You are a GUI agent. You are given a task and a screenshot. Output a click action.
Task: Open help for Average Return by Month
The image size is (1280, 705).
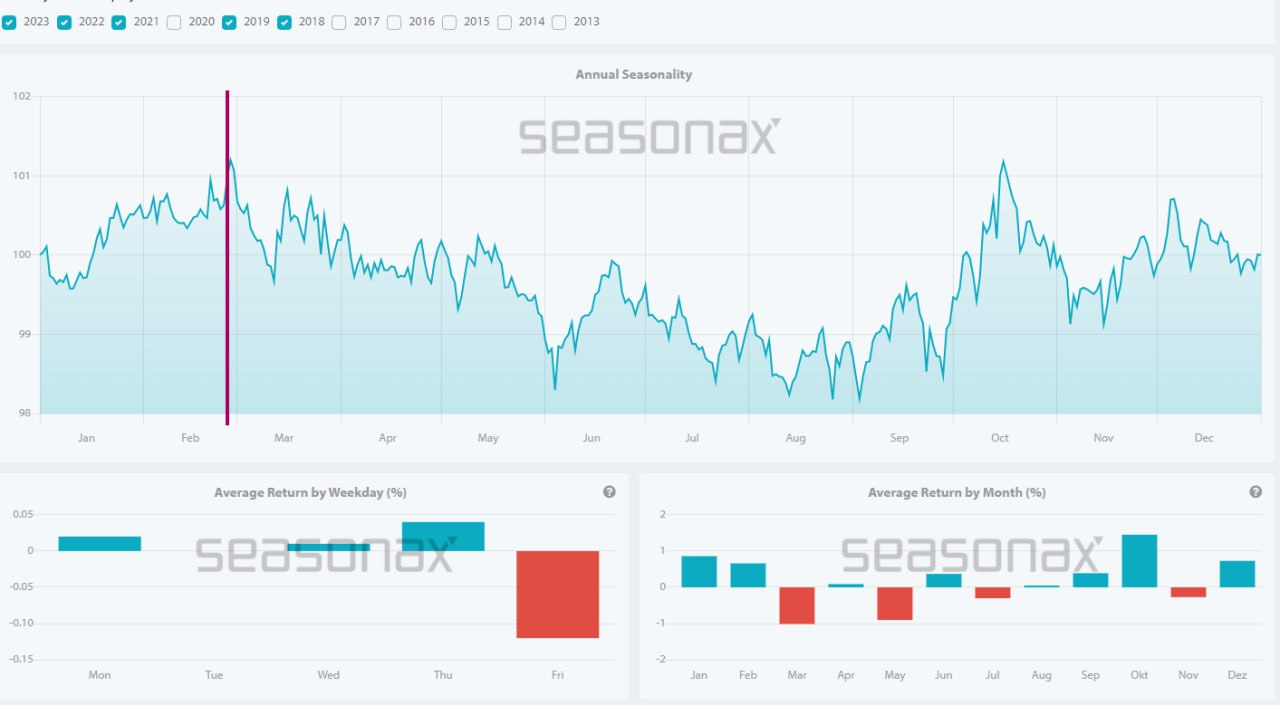tap(1256, 492)
